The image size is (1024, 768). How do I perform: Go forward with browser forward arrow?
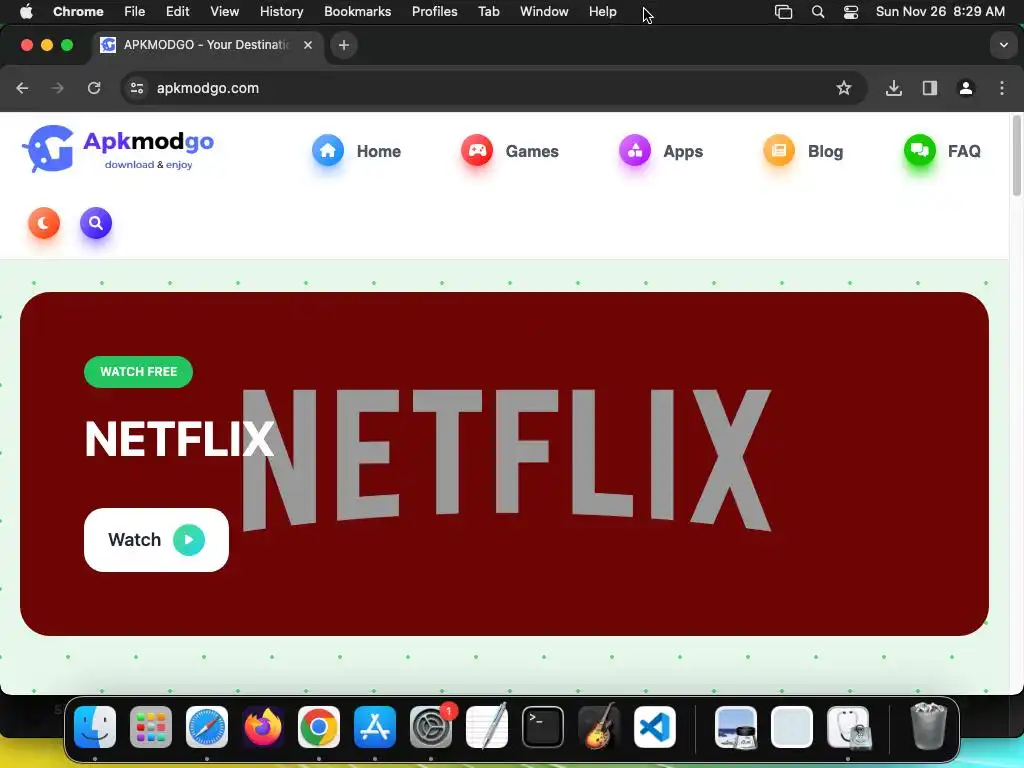[58, 88]
